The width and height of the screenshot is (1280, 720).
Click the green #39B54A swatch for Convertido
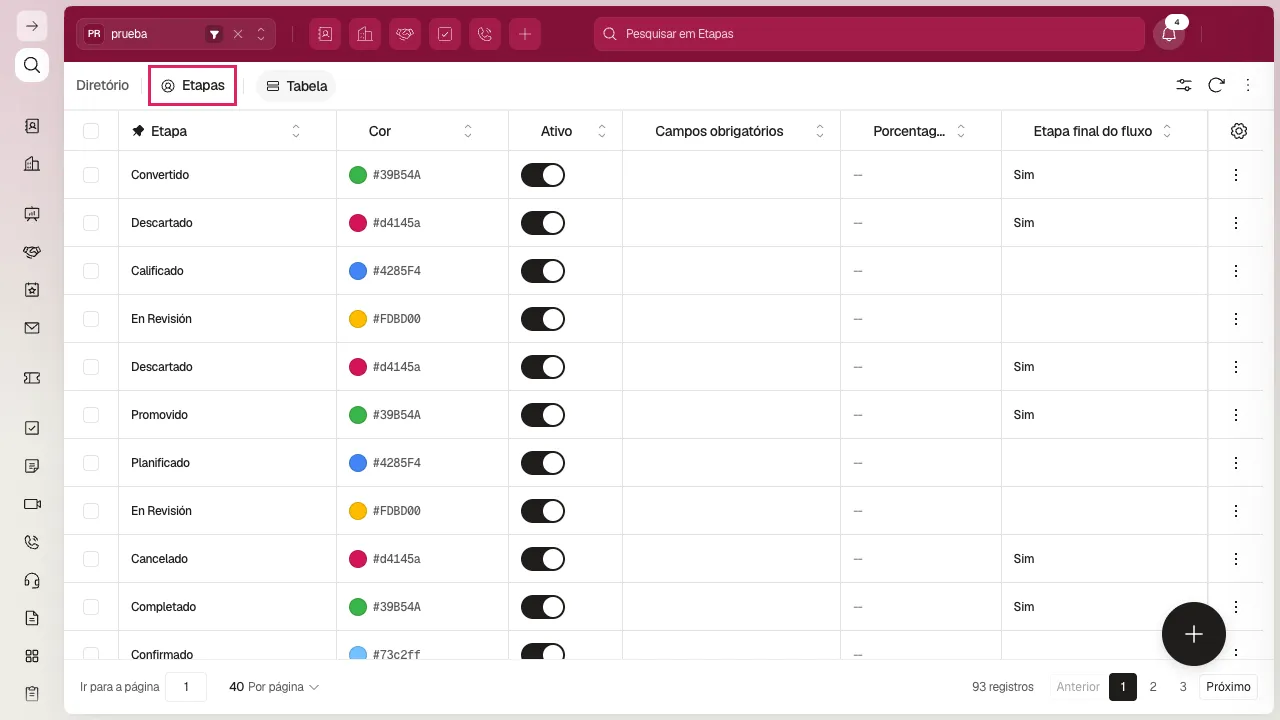coord(358,175)
